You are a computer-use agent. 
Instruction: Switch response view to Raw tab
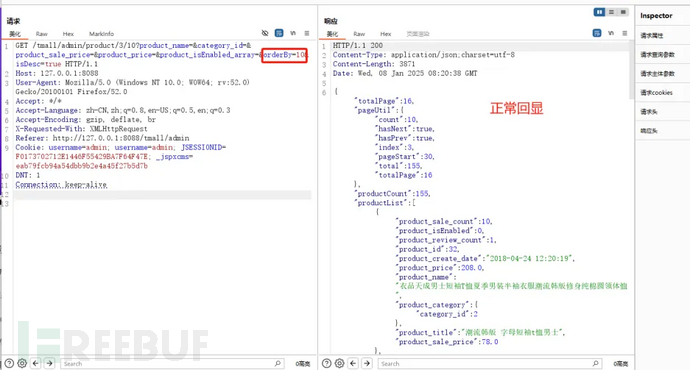(x=359, y=34)
